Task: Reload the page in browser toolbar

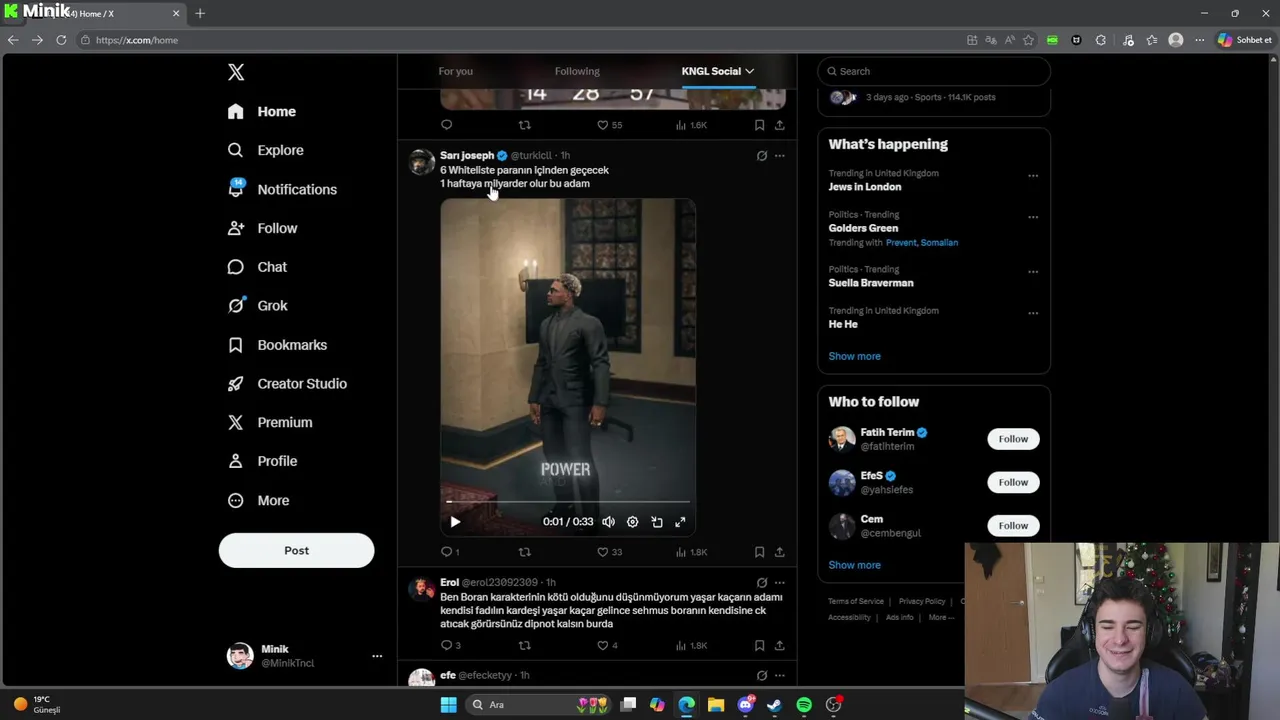Action: pos(61,40)
